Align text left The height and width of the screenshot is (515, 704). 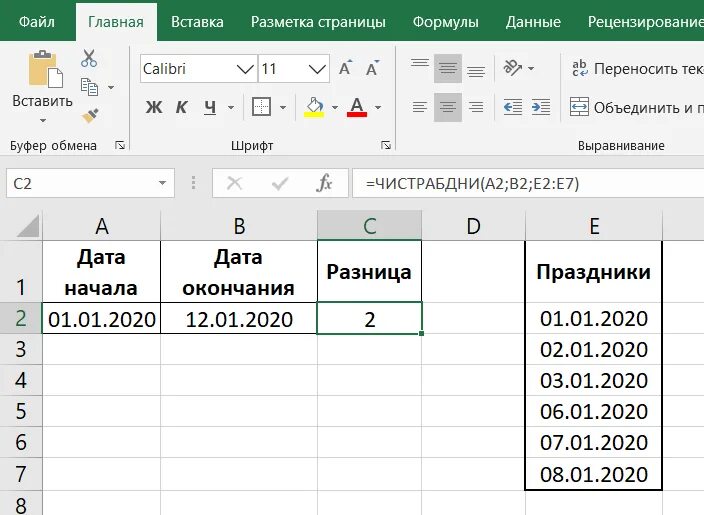coord(420,107)
